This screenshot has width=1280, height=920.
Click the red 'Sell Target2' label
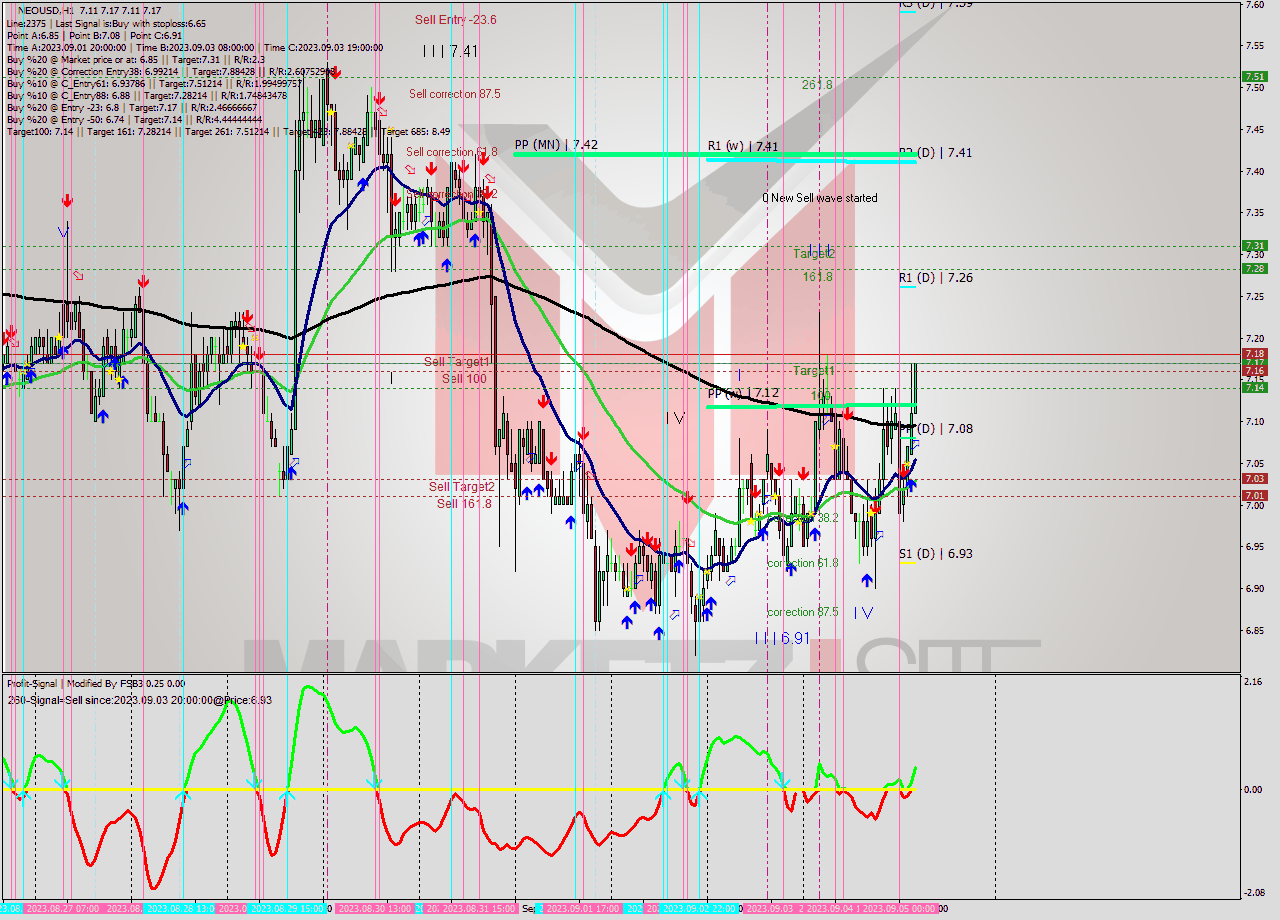point(462,487)
